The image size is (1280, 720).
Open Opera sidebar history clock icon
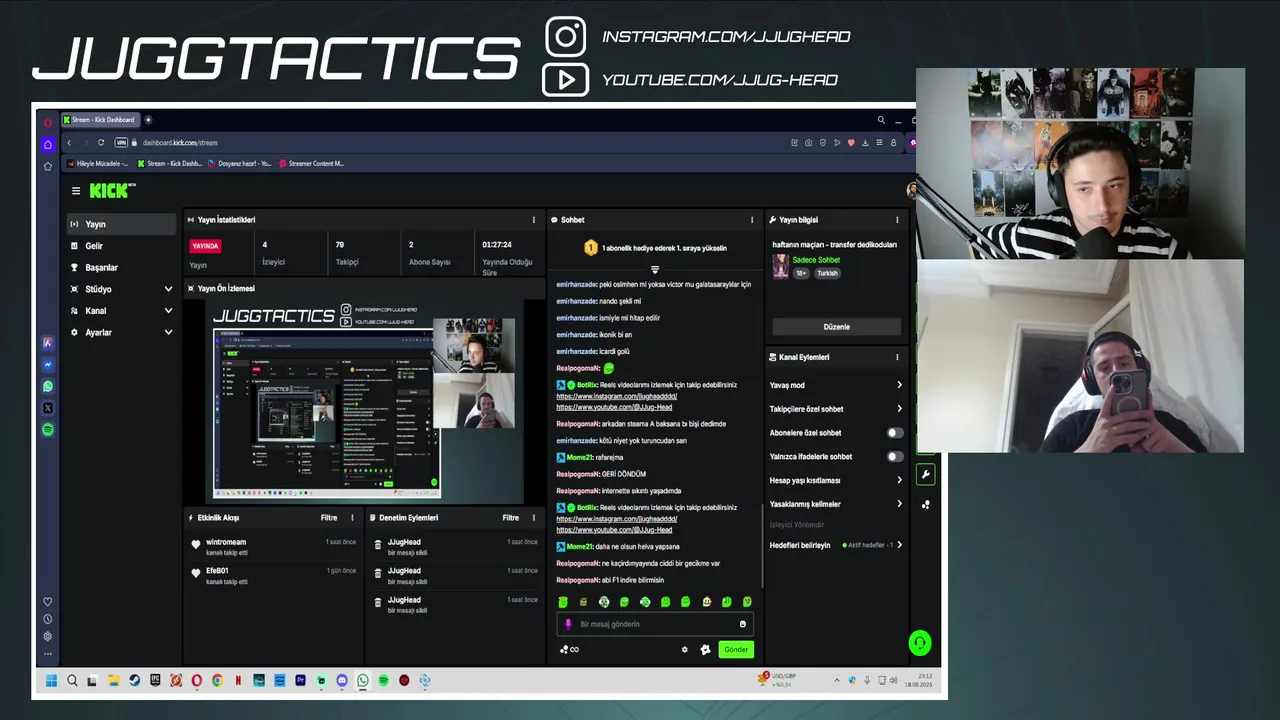[x=47, y=619]
